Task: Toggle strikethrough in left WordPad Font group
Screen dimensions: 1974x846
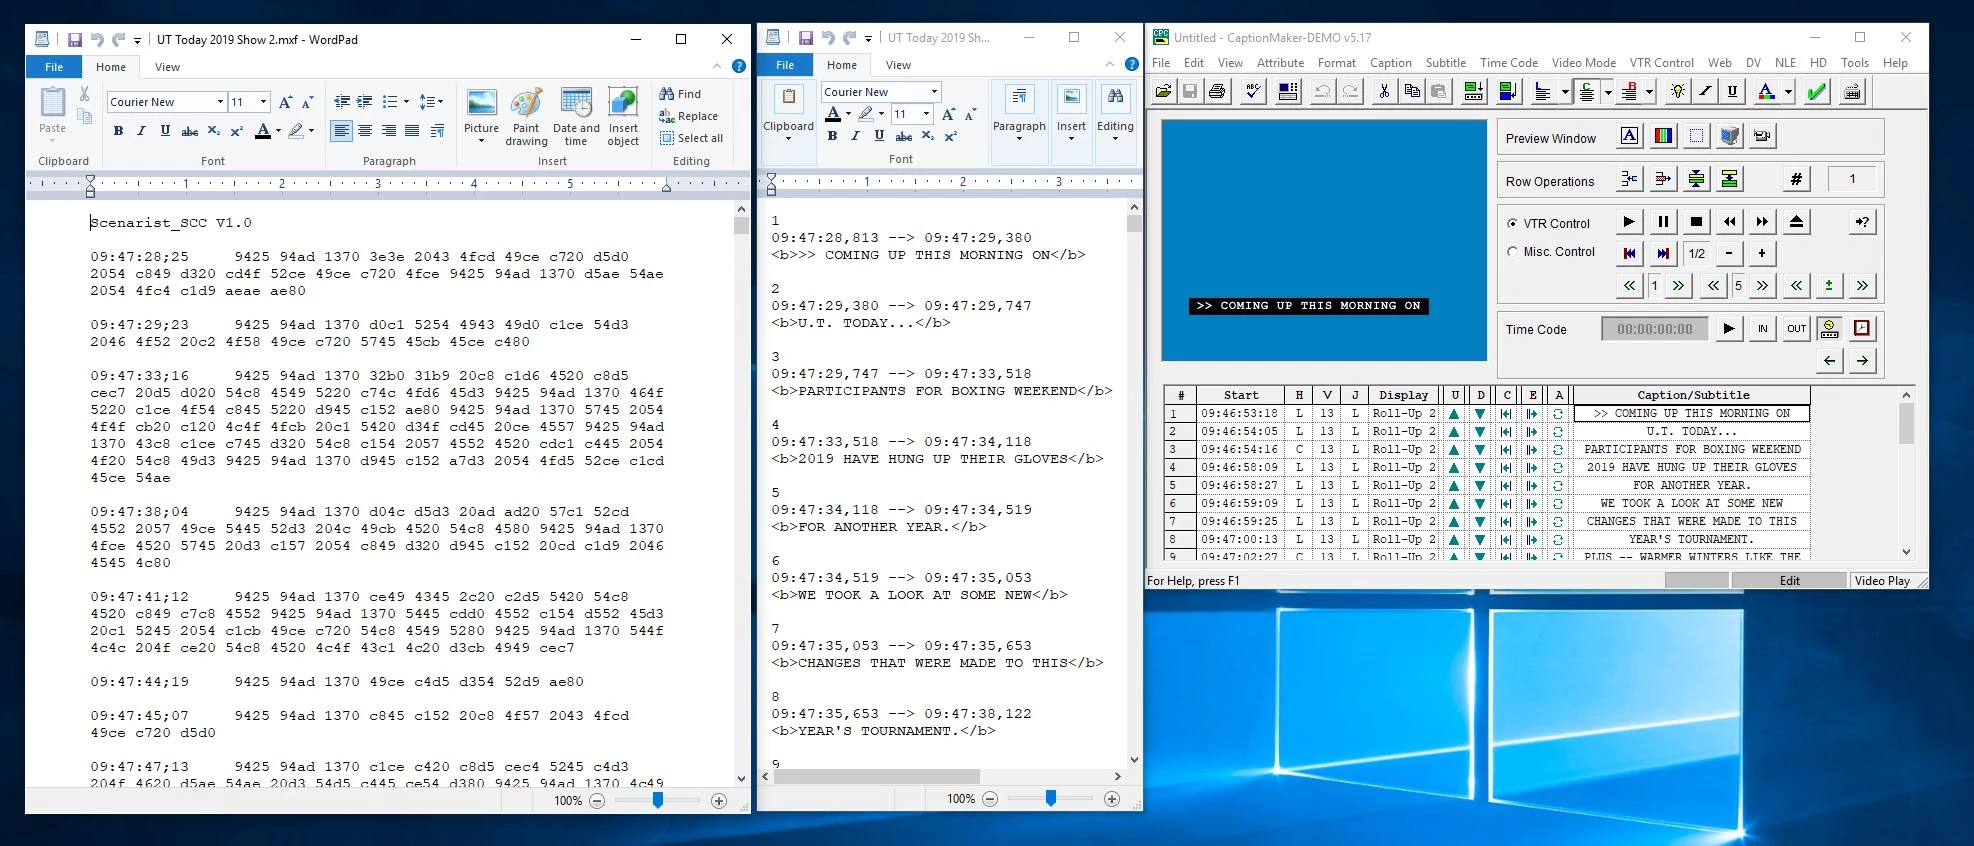Action: (x=189, y=131)
